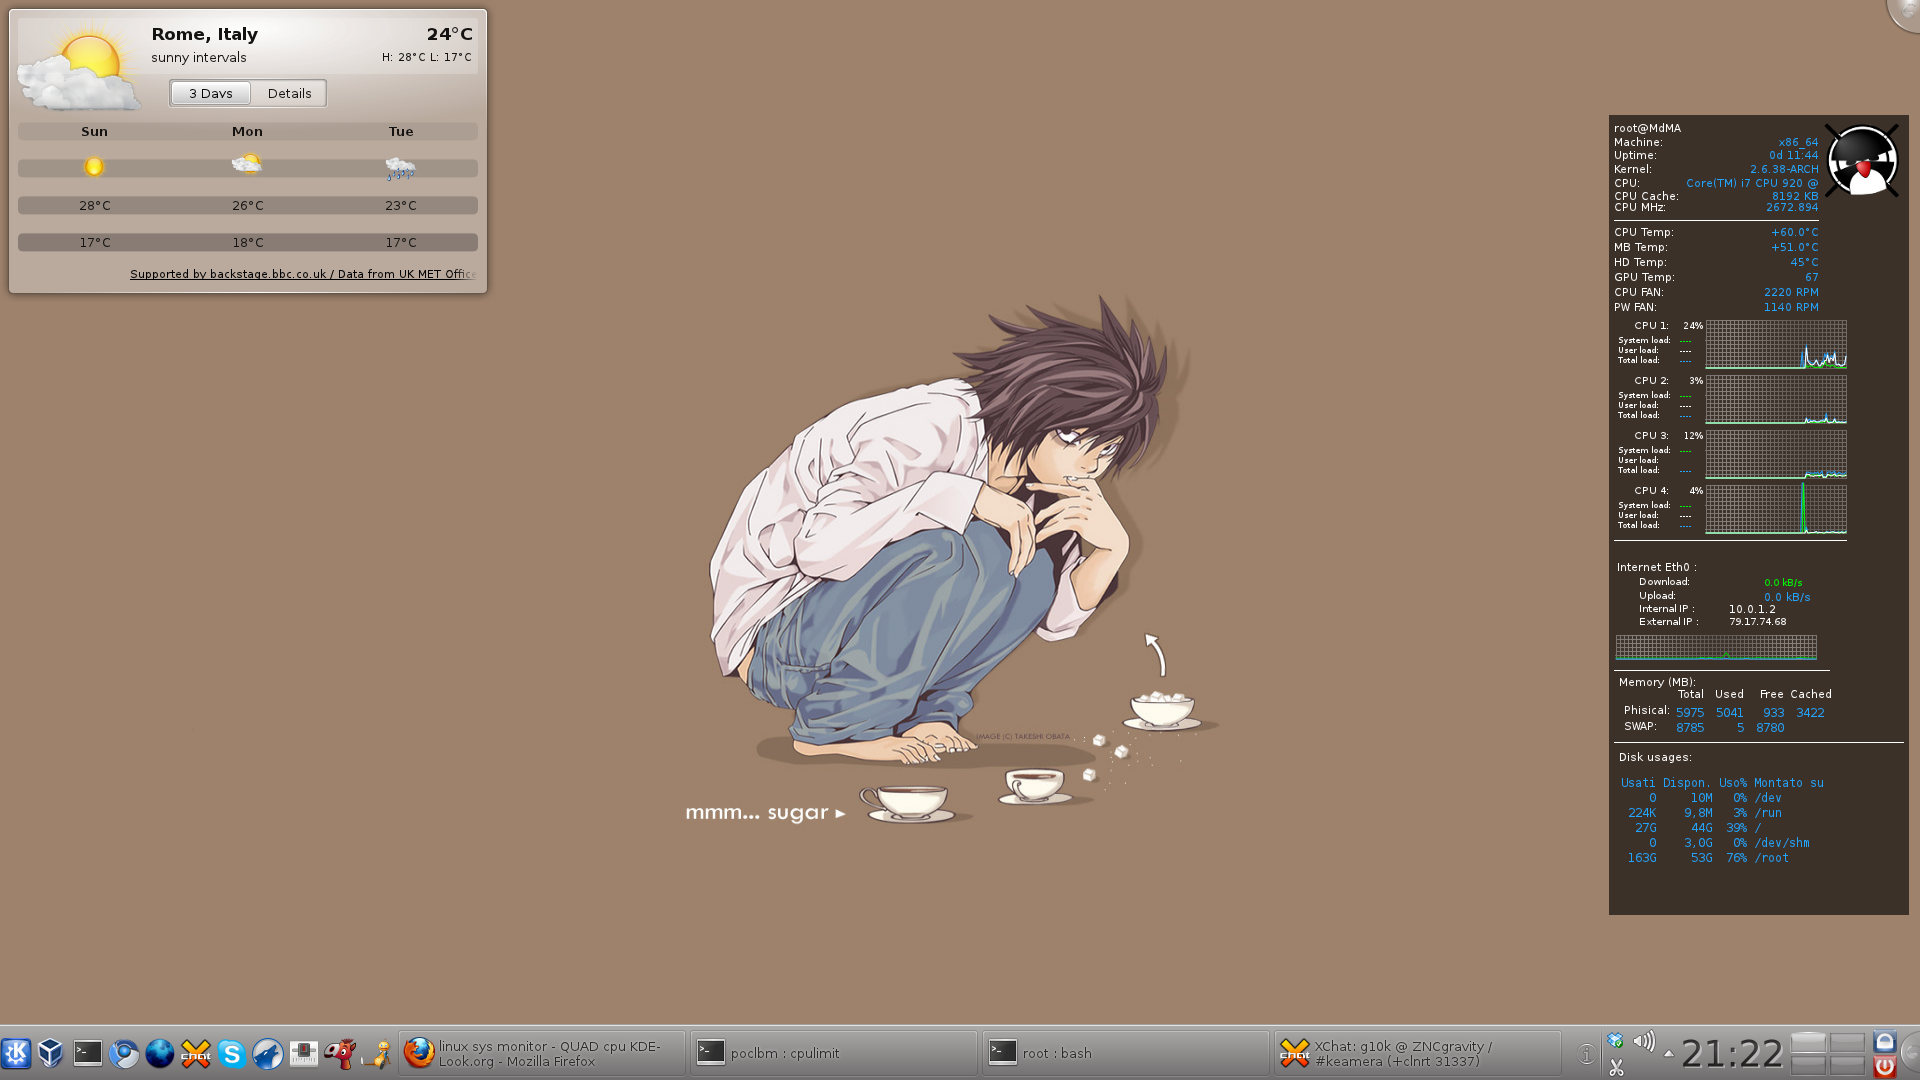Switch to the poclbm : cpulimit terminal task
The image size is (1920, 1080).
[x=833, y=1053]
